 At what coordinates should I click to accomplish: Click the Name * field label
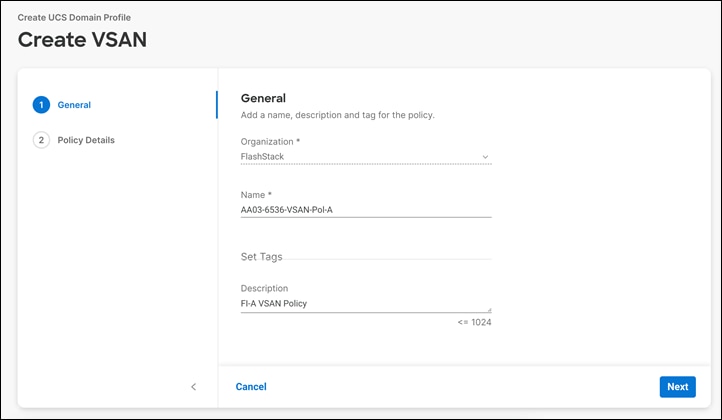coord(256,195)
